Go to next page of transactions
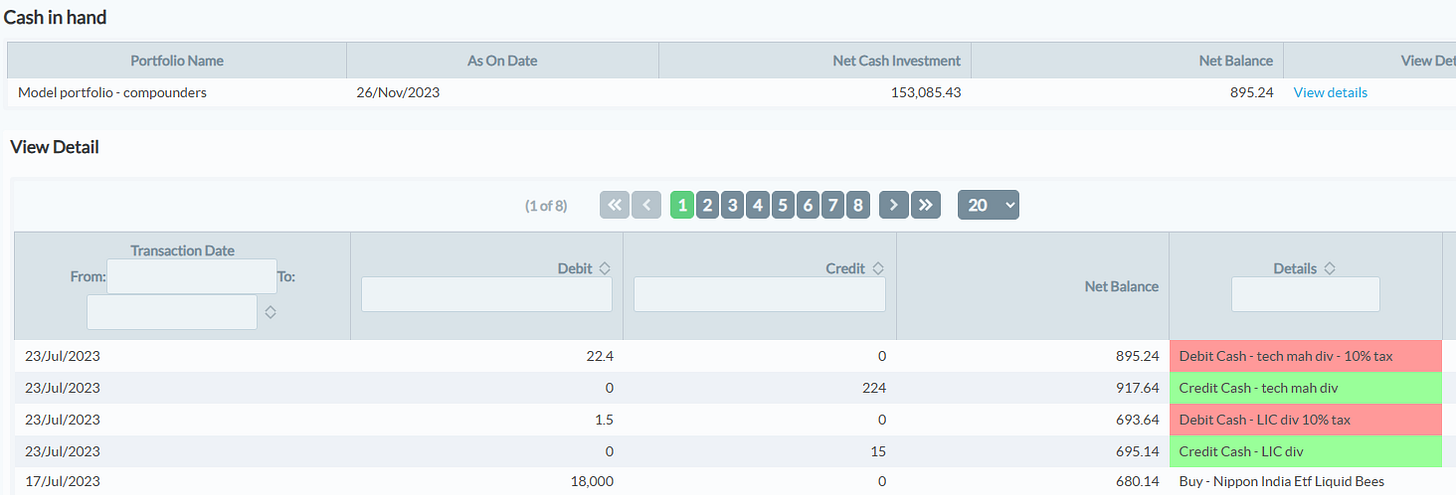 click(894, 205)
